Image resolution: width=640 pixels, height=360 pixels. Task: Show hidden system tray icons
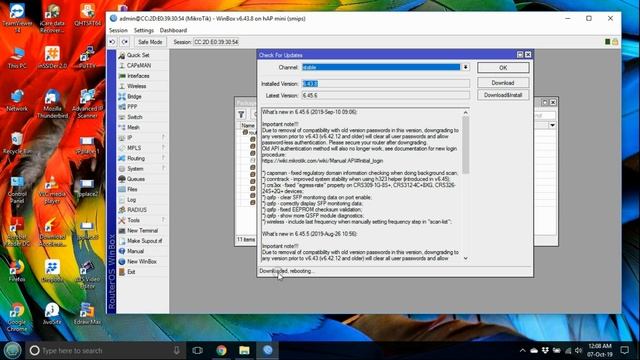(x=522, y=350)
